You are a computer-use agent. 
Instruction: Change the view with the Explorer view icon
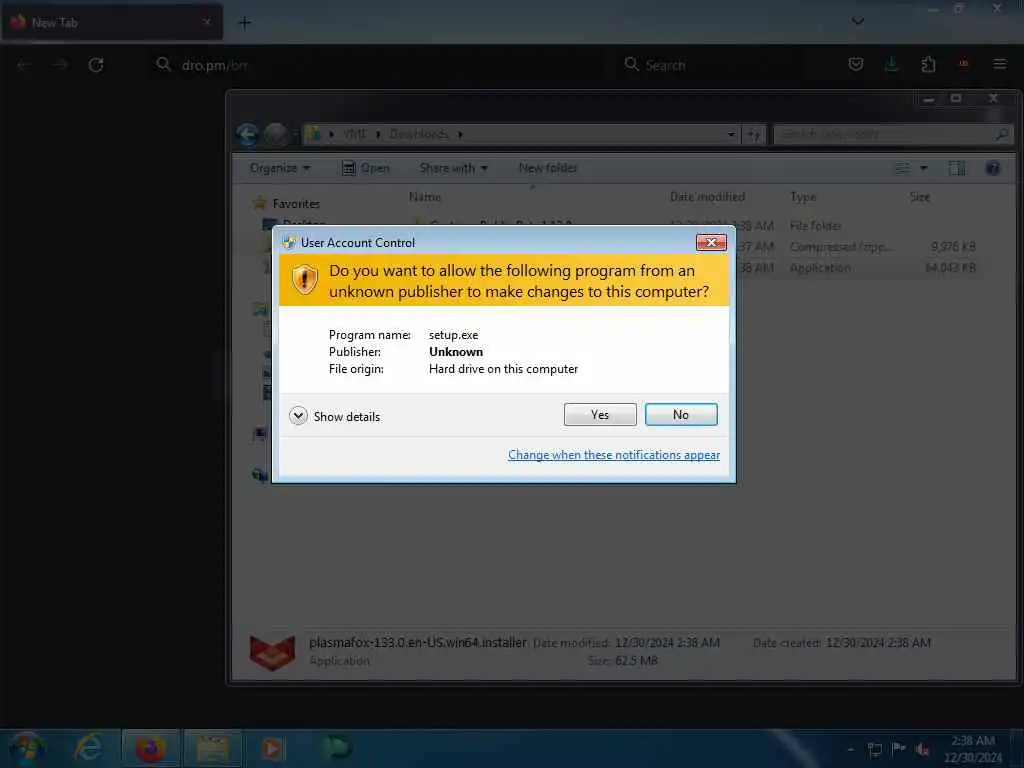click(x=902, y=168)
